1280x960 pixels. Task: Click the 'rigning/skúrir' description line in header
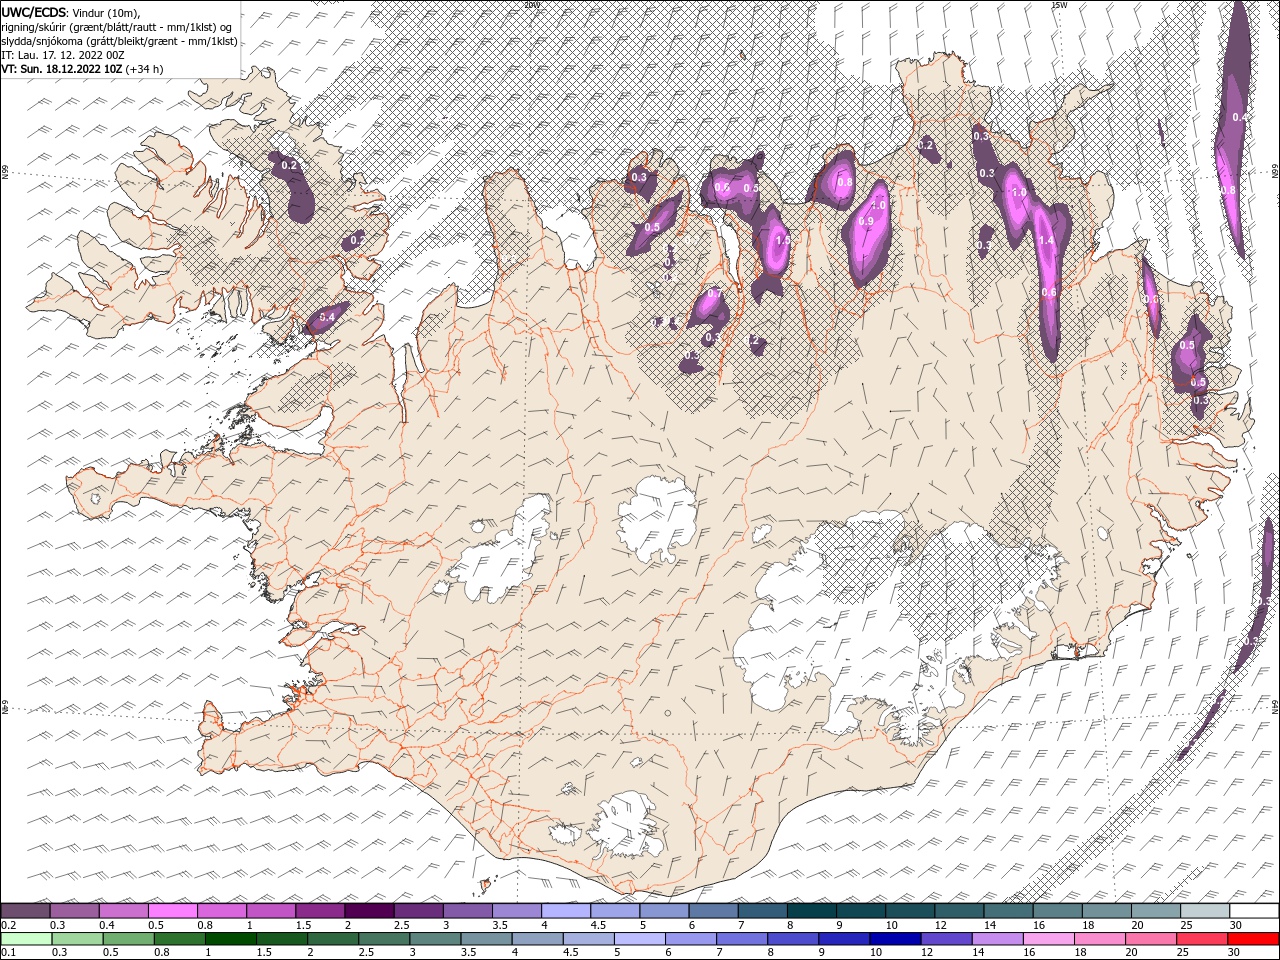[x=118, y=27]
